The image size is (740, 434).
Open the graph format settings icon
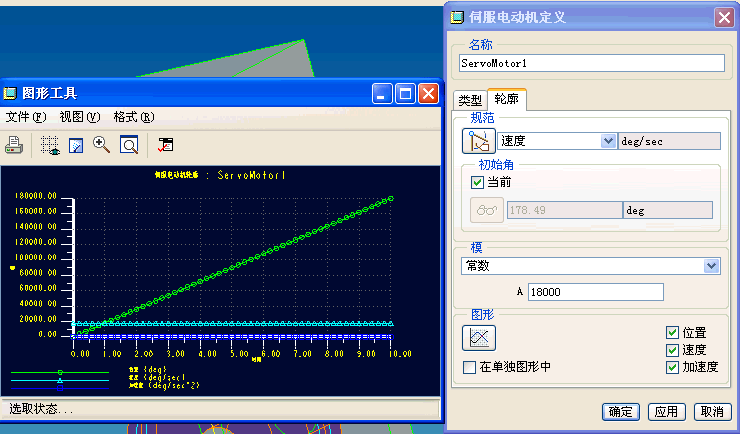click(166, 145)
